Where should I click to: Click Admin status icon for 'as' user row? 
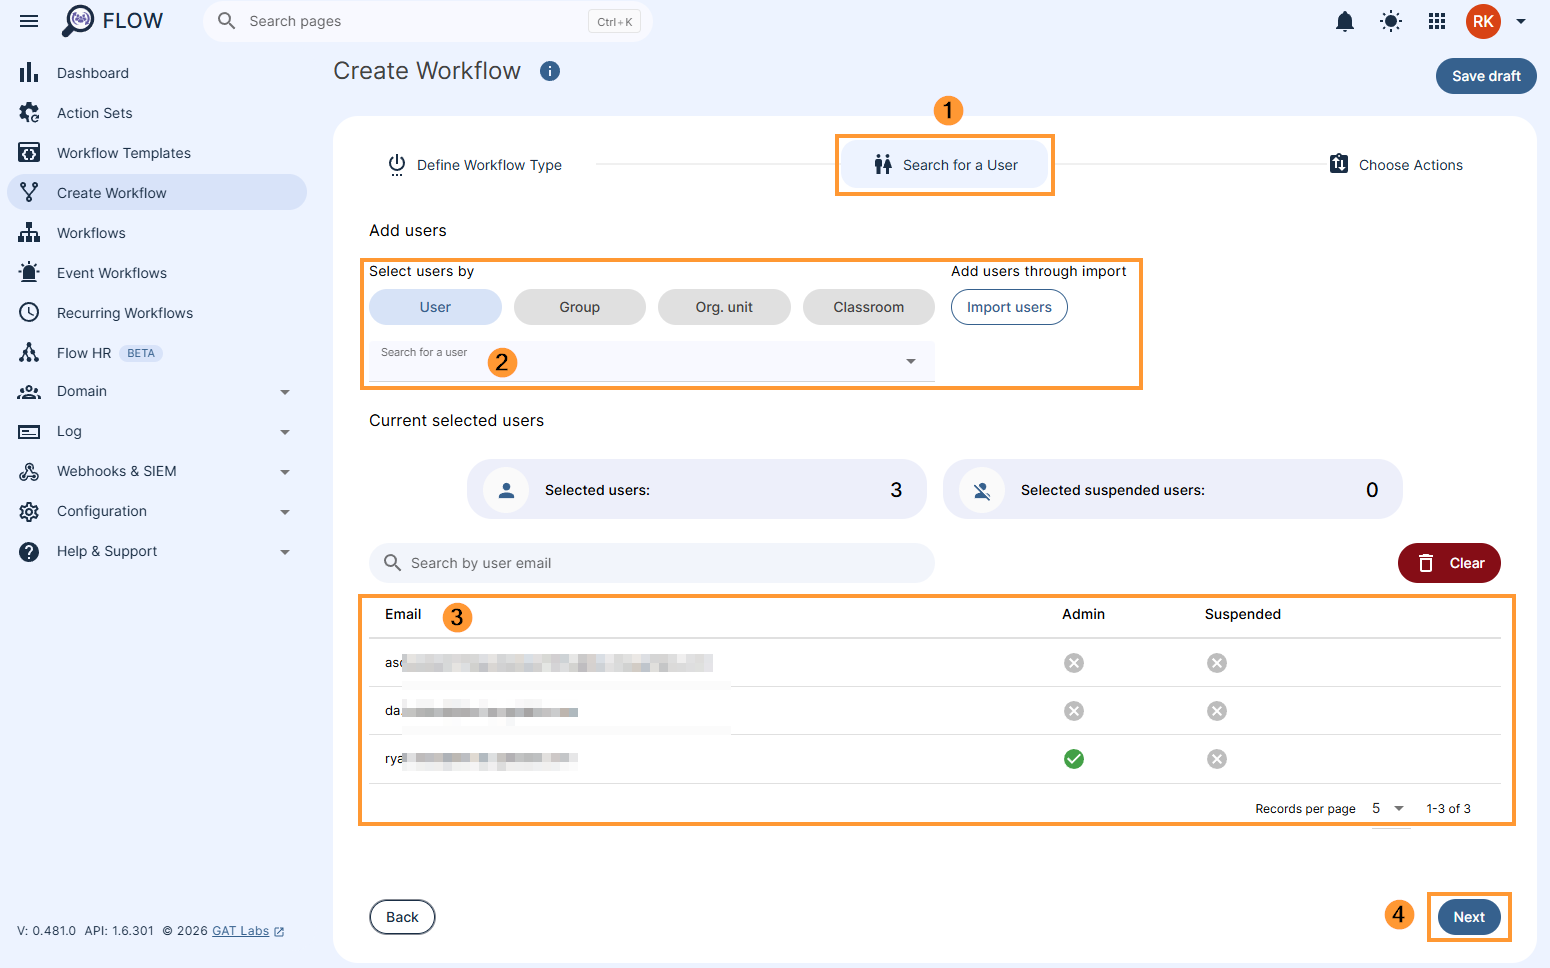(1074, 663)
